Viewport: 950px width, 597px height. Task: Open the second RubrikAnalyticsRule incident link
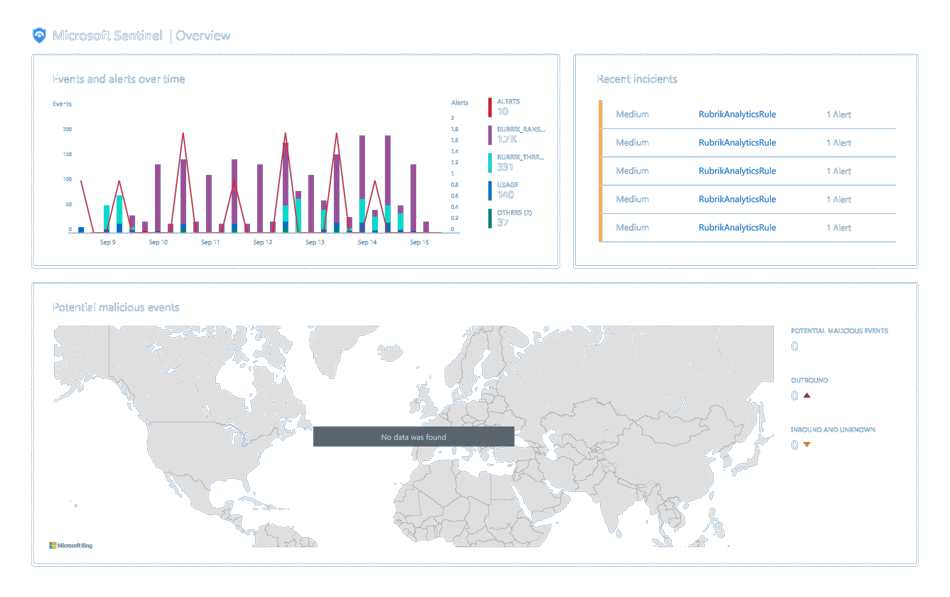(x=737, y=142)
